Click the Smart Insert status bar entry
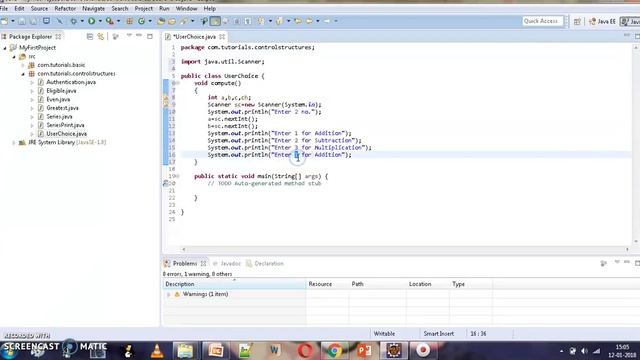The width and height of the screenshot is (640, 360). 438,333
